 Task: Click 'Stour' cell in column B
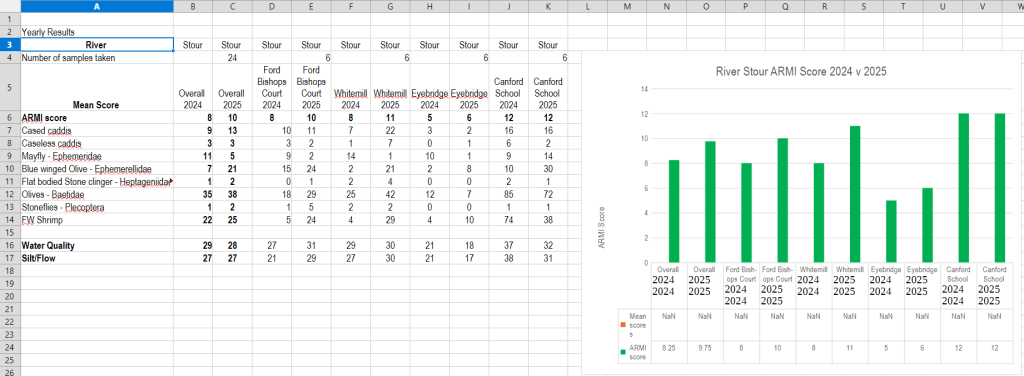(193, 45)
